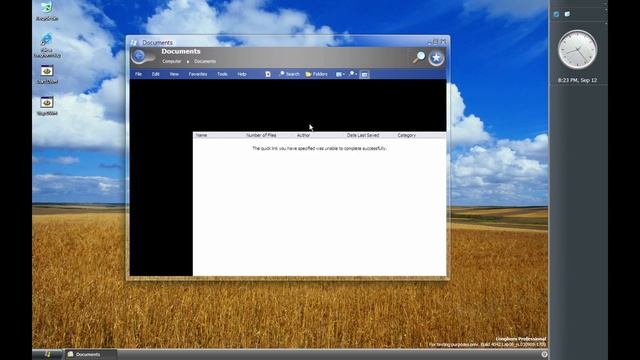Image resolution: width=640 pixels, height=360 pixels.
Task: Click the Search toolbar button
Action: coord(289,74)
